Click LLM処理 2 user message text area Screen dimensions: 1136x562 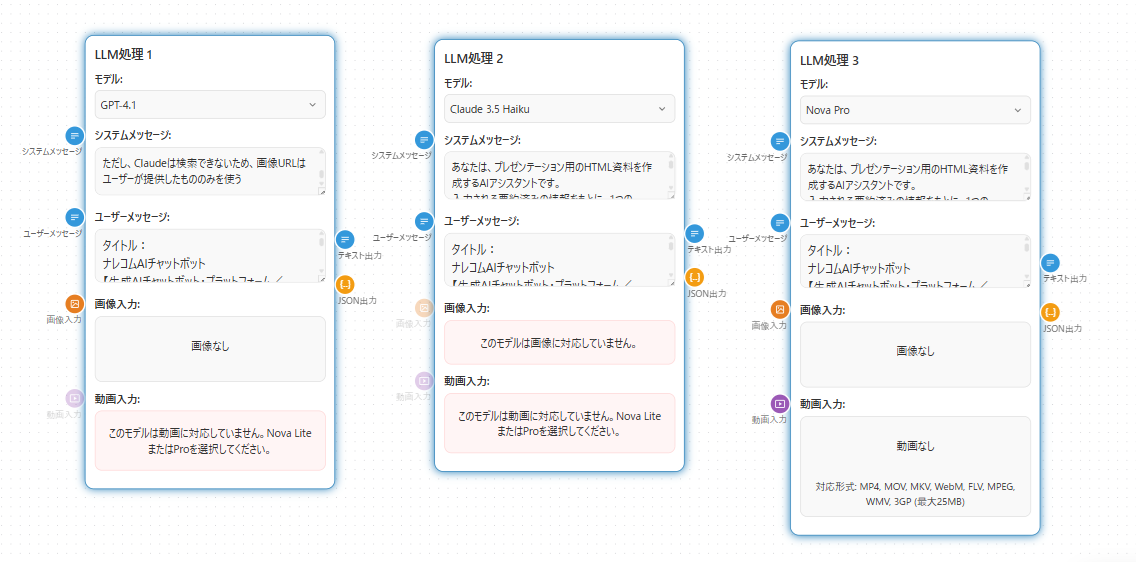coord(559,259)
